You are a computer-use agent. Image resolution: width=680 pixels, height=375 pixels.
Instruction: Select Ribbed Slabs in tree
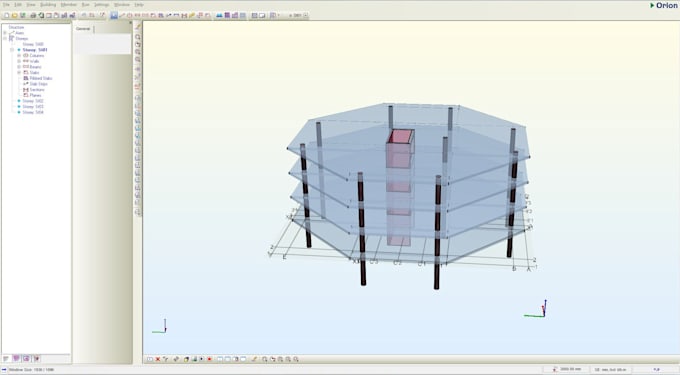[41, 78]
